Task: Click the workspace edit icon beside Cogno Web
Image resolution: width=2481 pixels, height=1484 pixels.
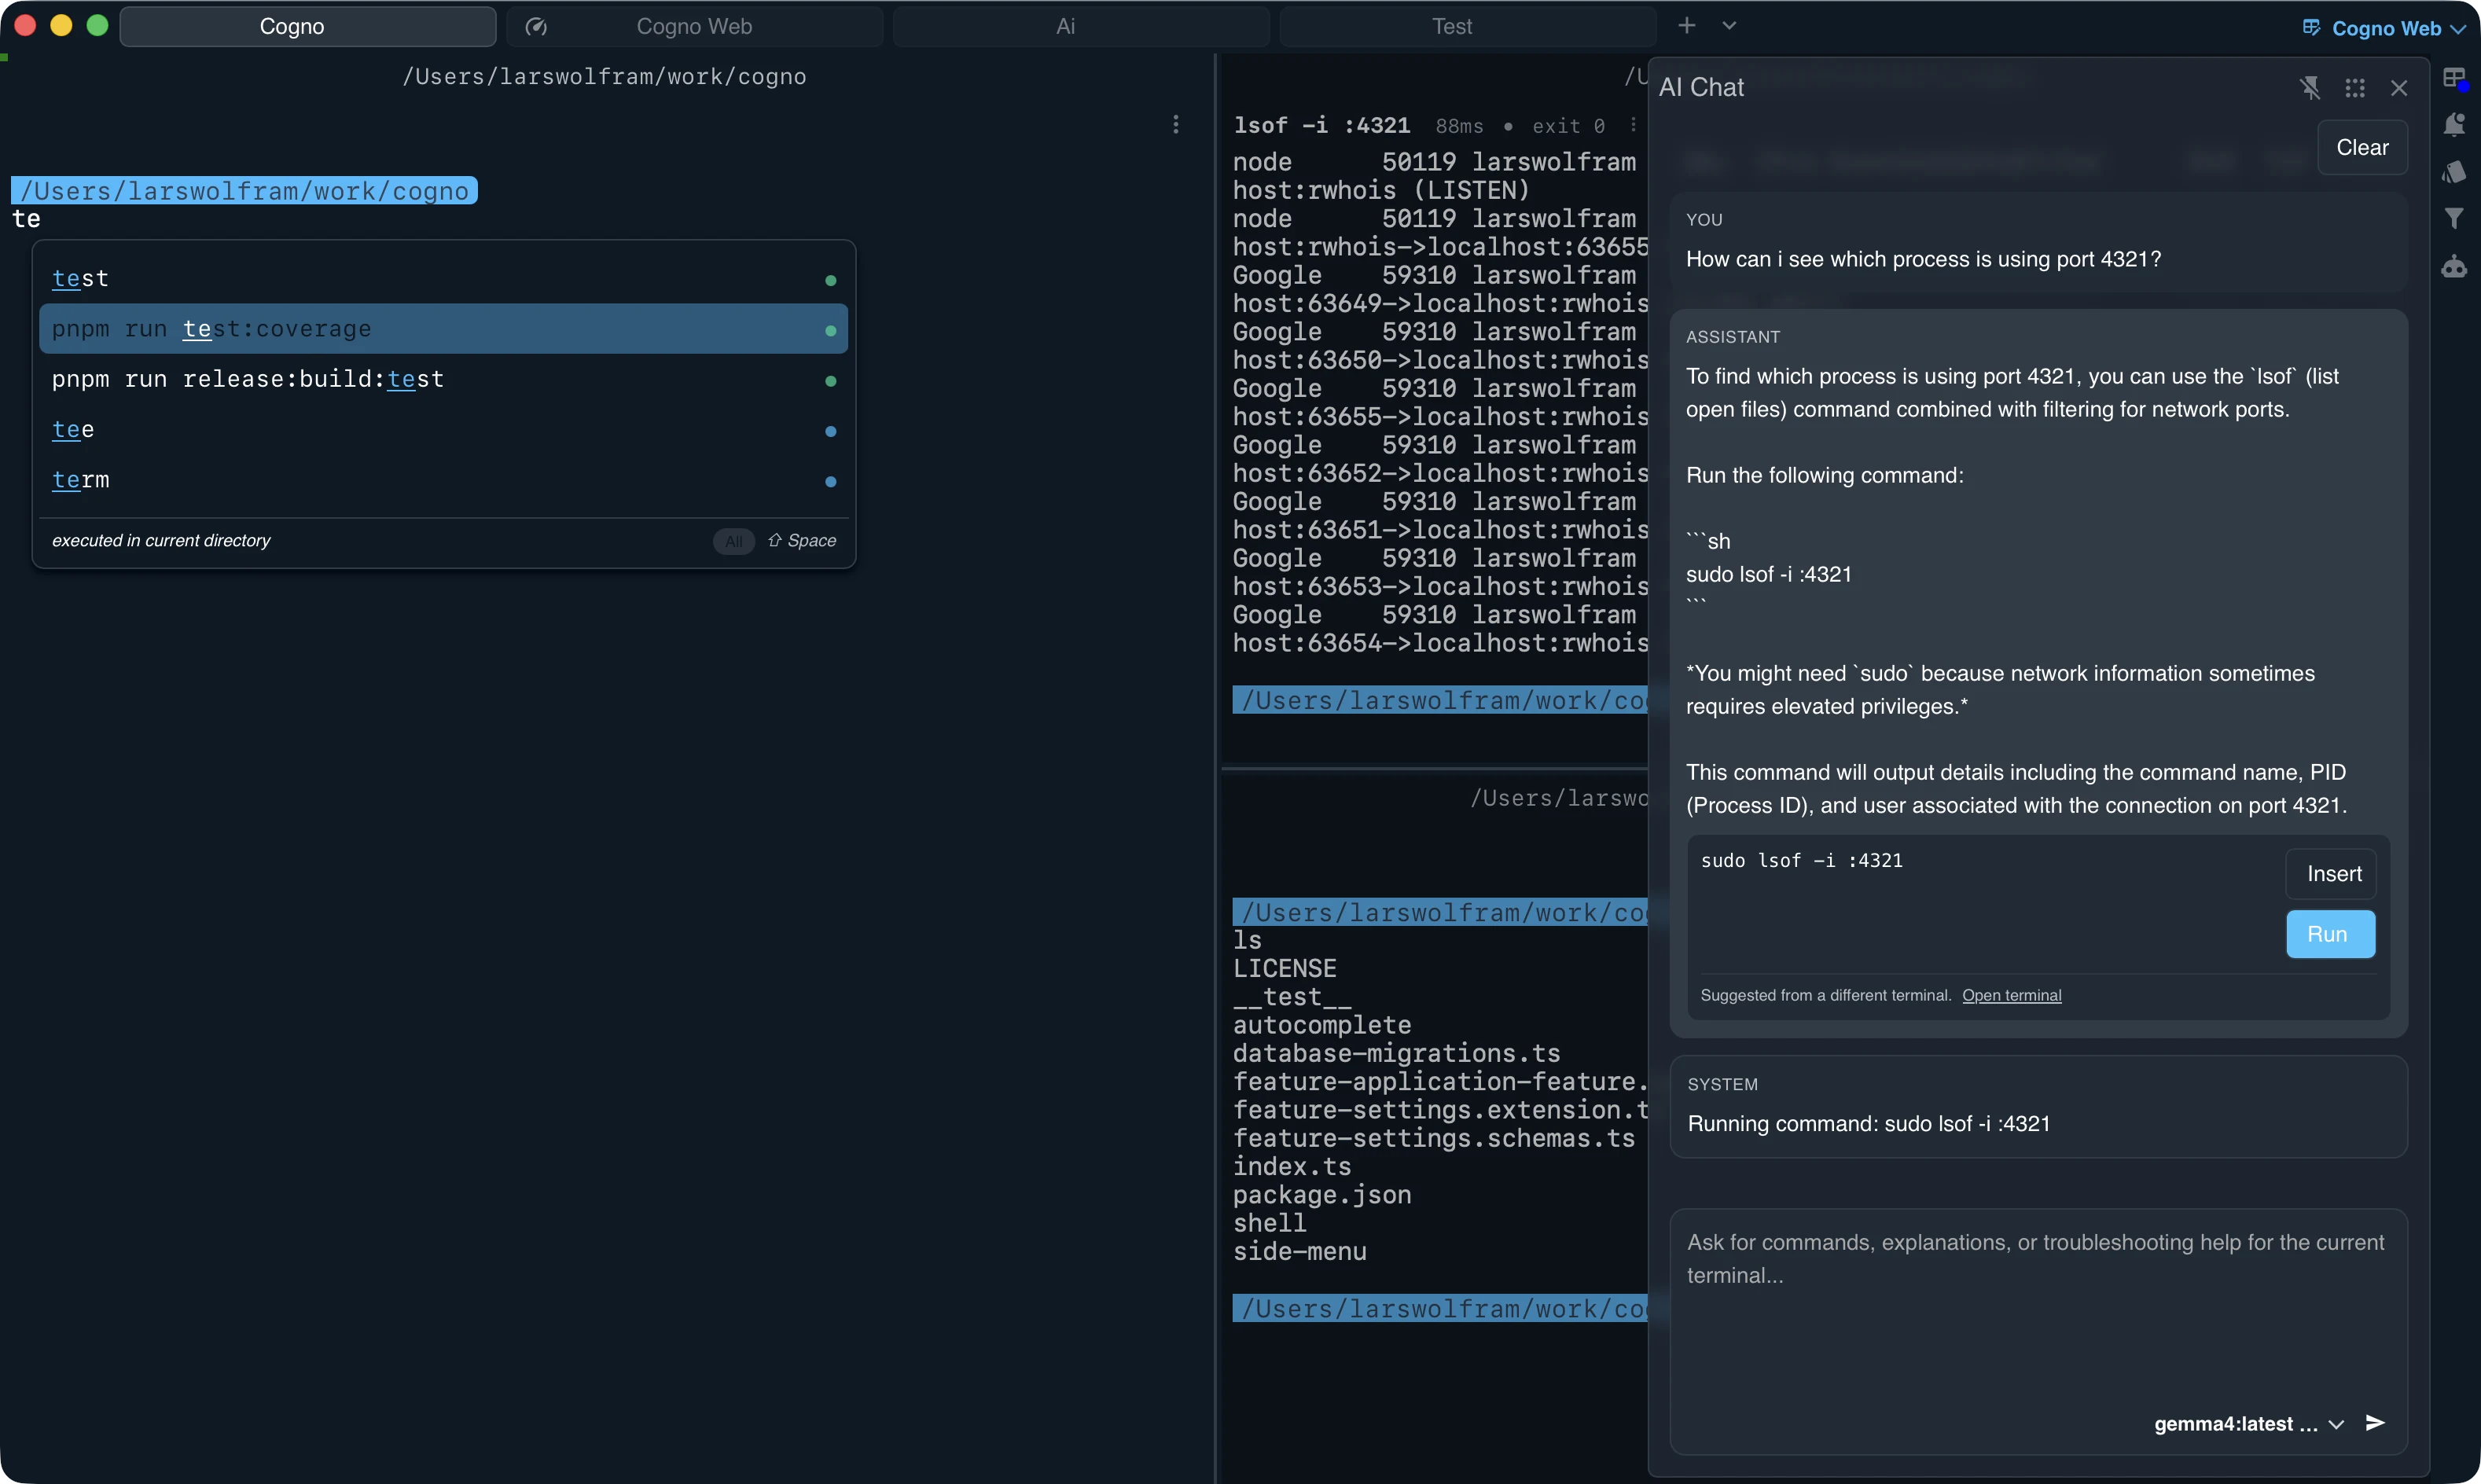Action: pyautogui.click(x=2312, y=27)
